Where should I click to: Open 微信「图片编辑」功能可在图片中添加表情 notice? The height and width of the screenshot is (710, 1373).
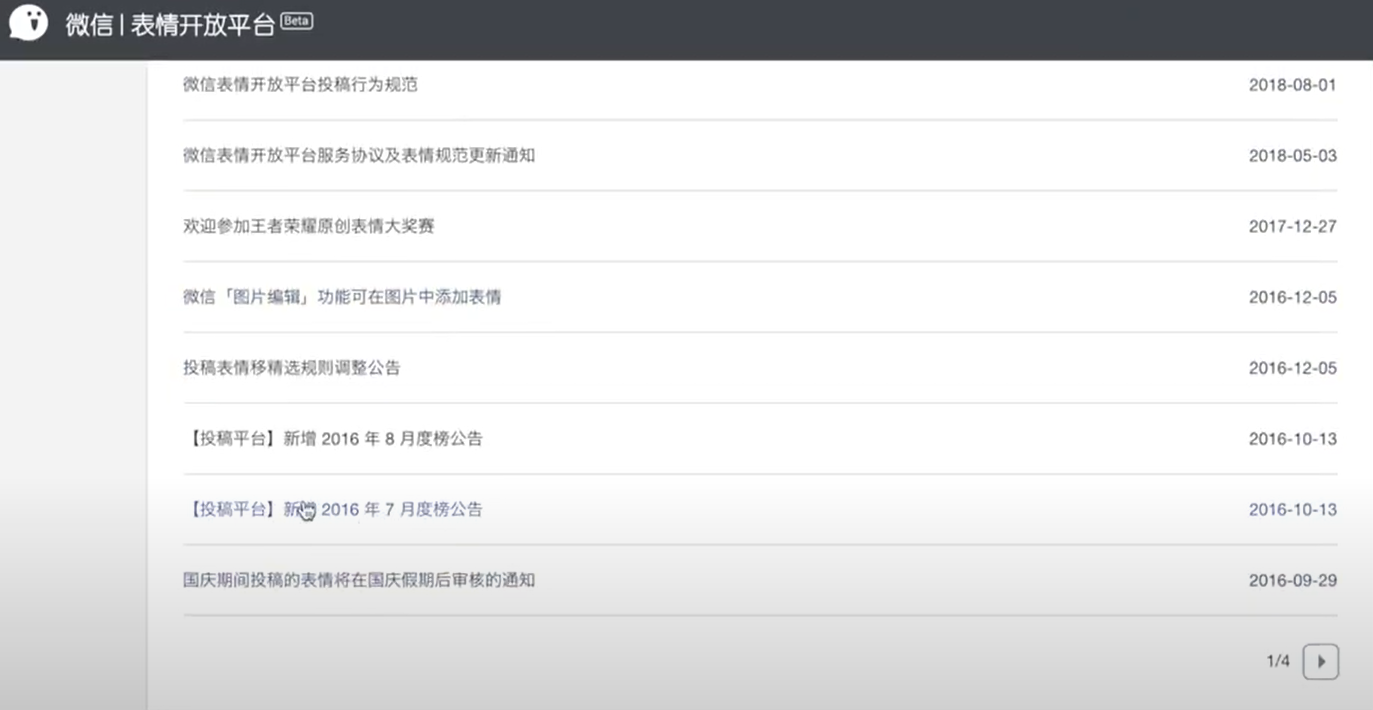(342, 297)
